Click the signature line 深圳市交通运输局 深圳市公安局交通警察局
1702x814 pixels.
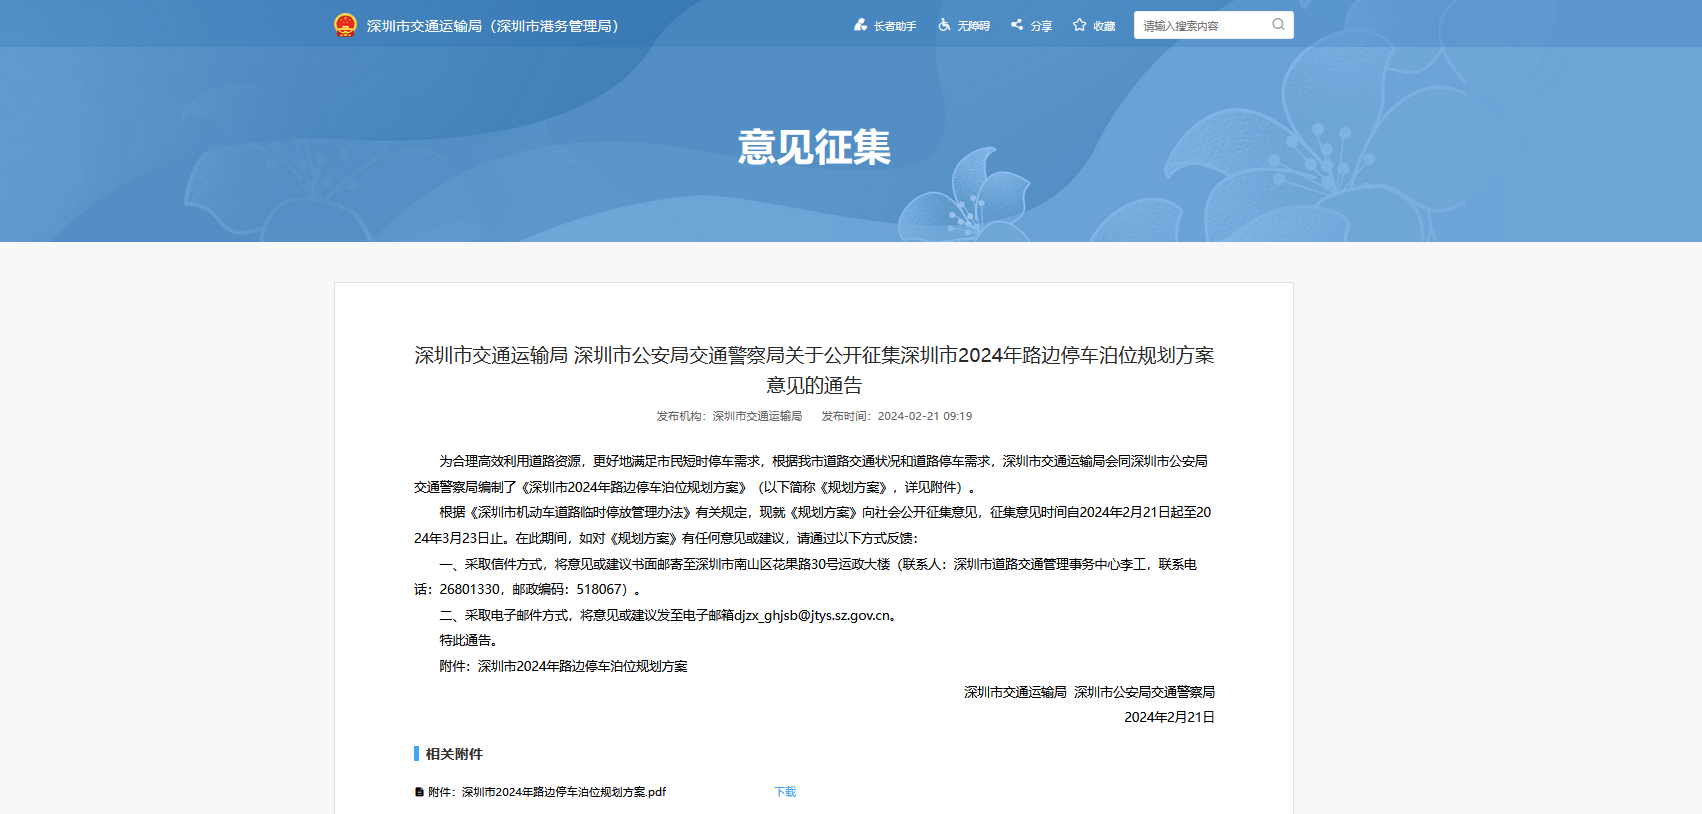point(1089,692)
